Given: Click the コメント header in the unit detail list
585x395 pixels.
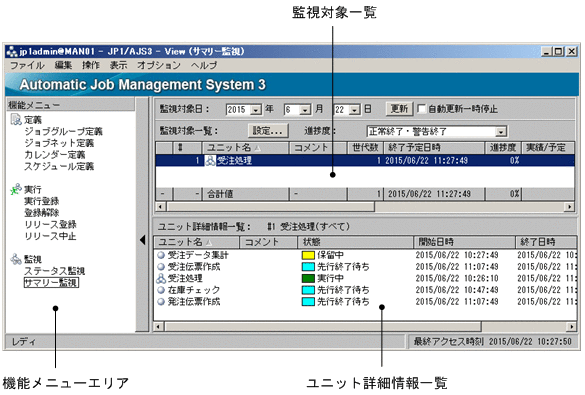Looking at the screenshot, I should (268, 242).
